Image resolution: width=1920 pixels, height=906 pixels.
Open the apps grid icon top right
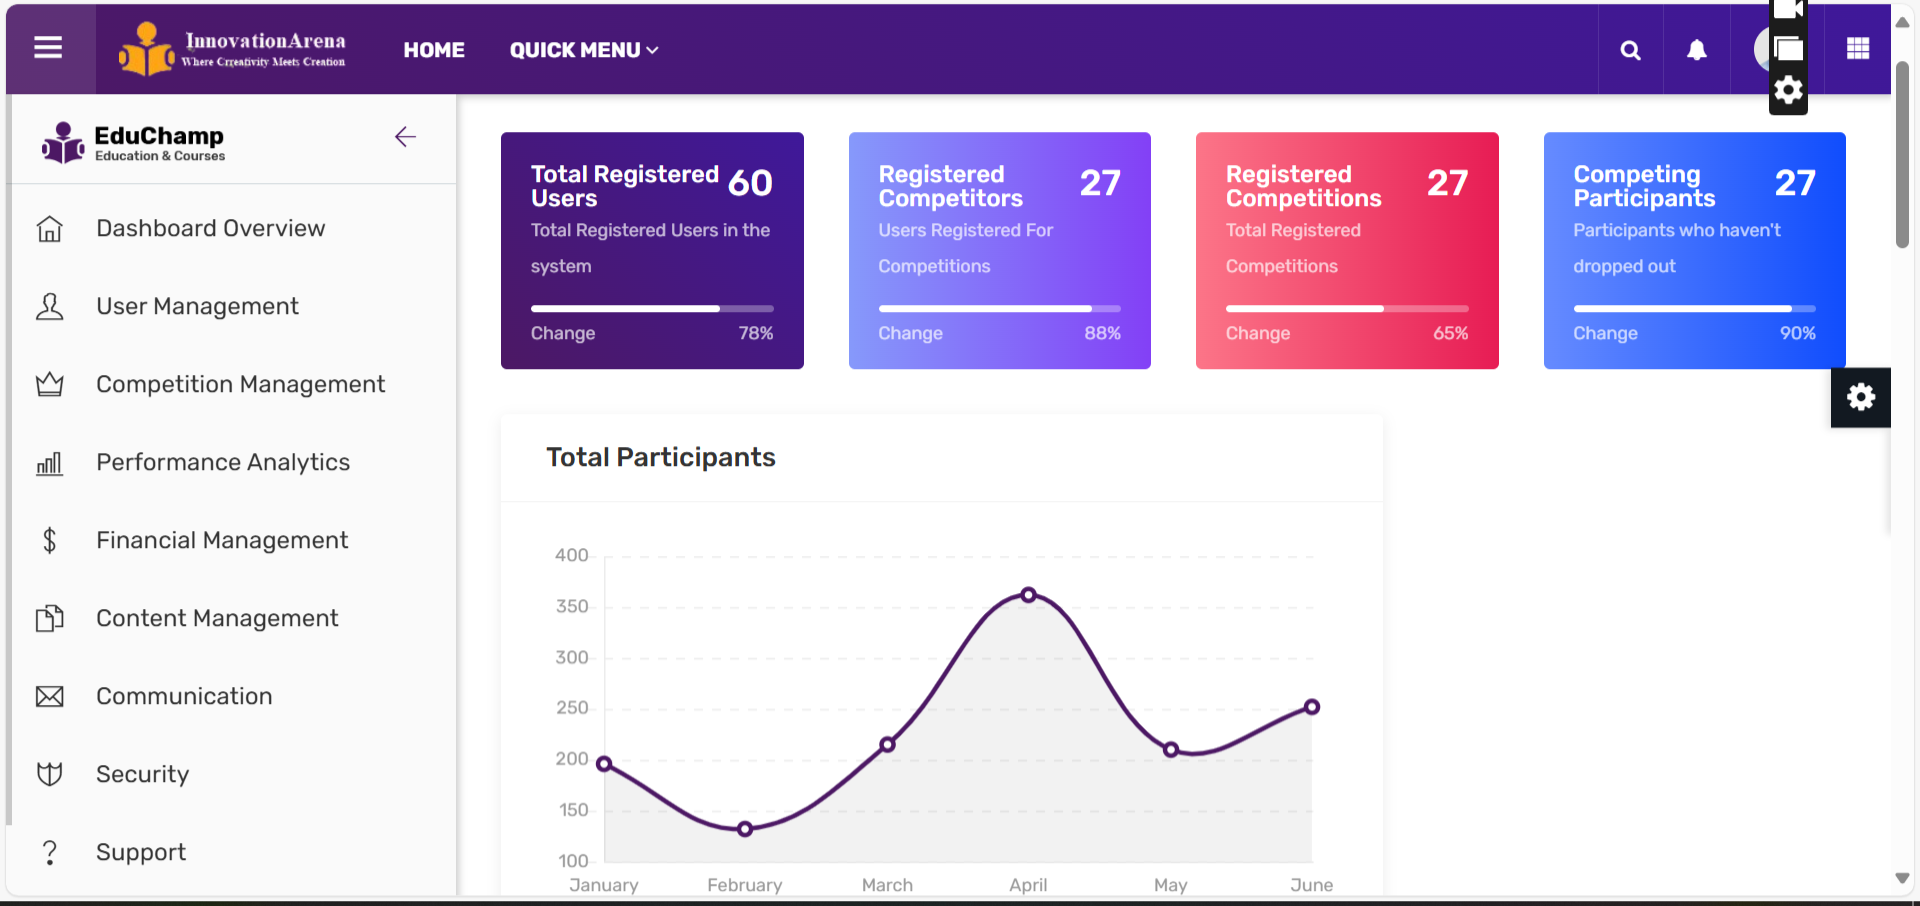1857,48
